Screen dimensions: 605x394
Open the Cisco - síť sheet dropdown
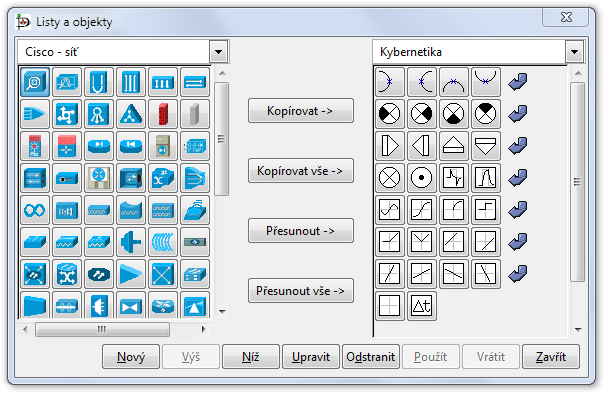219,52
